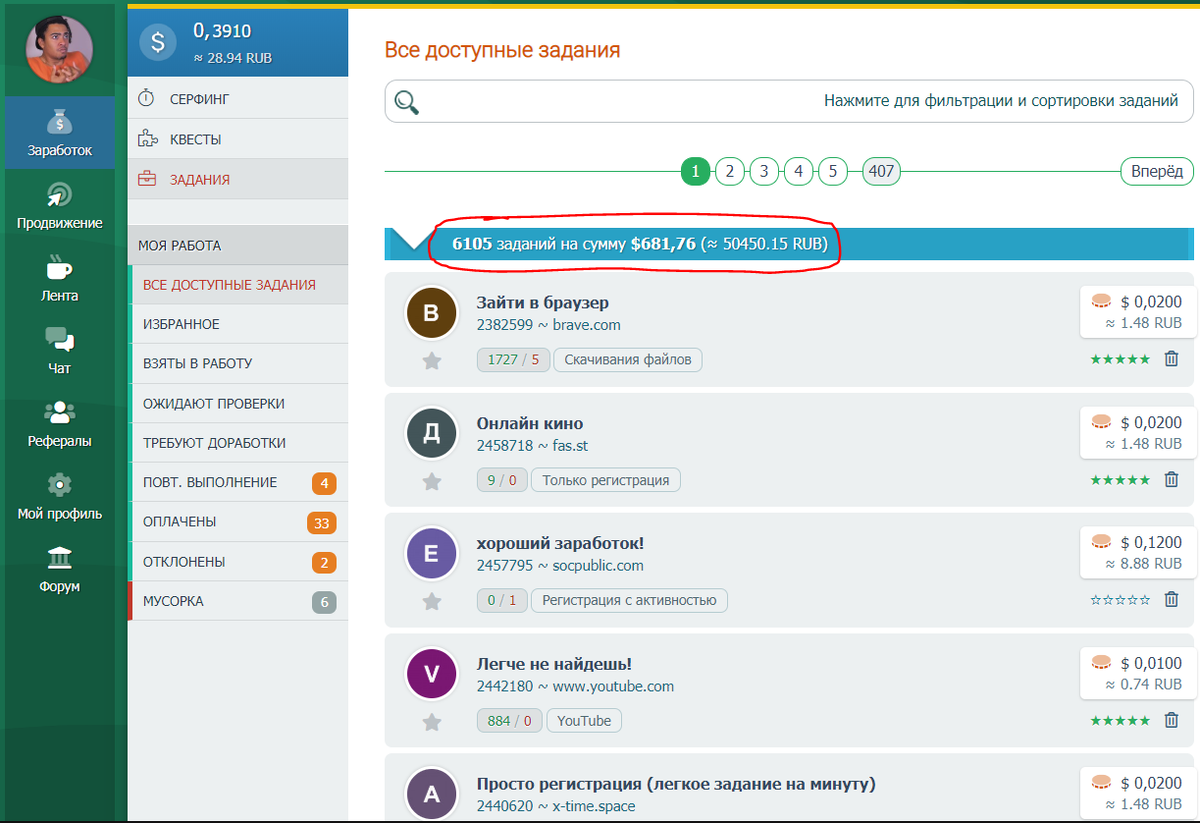Open МУСОРКА trash list
The image size is (1200, 823).
(x=238, y=601)
